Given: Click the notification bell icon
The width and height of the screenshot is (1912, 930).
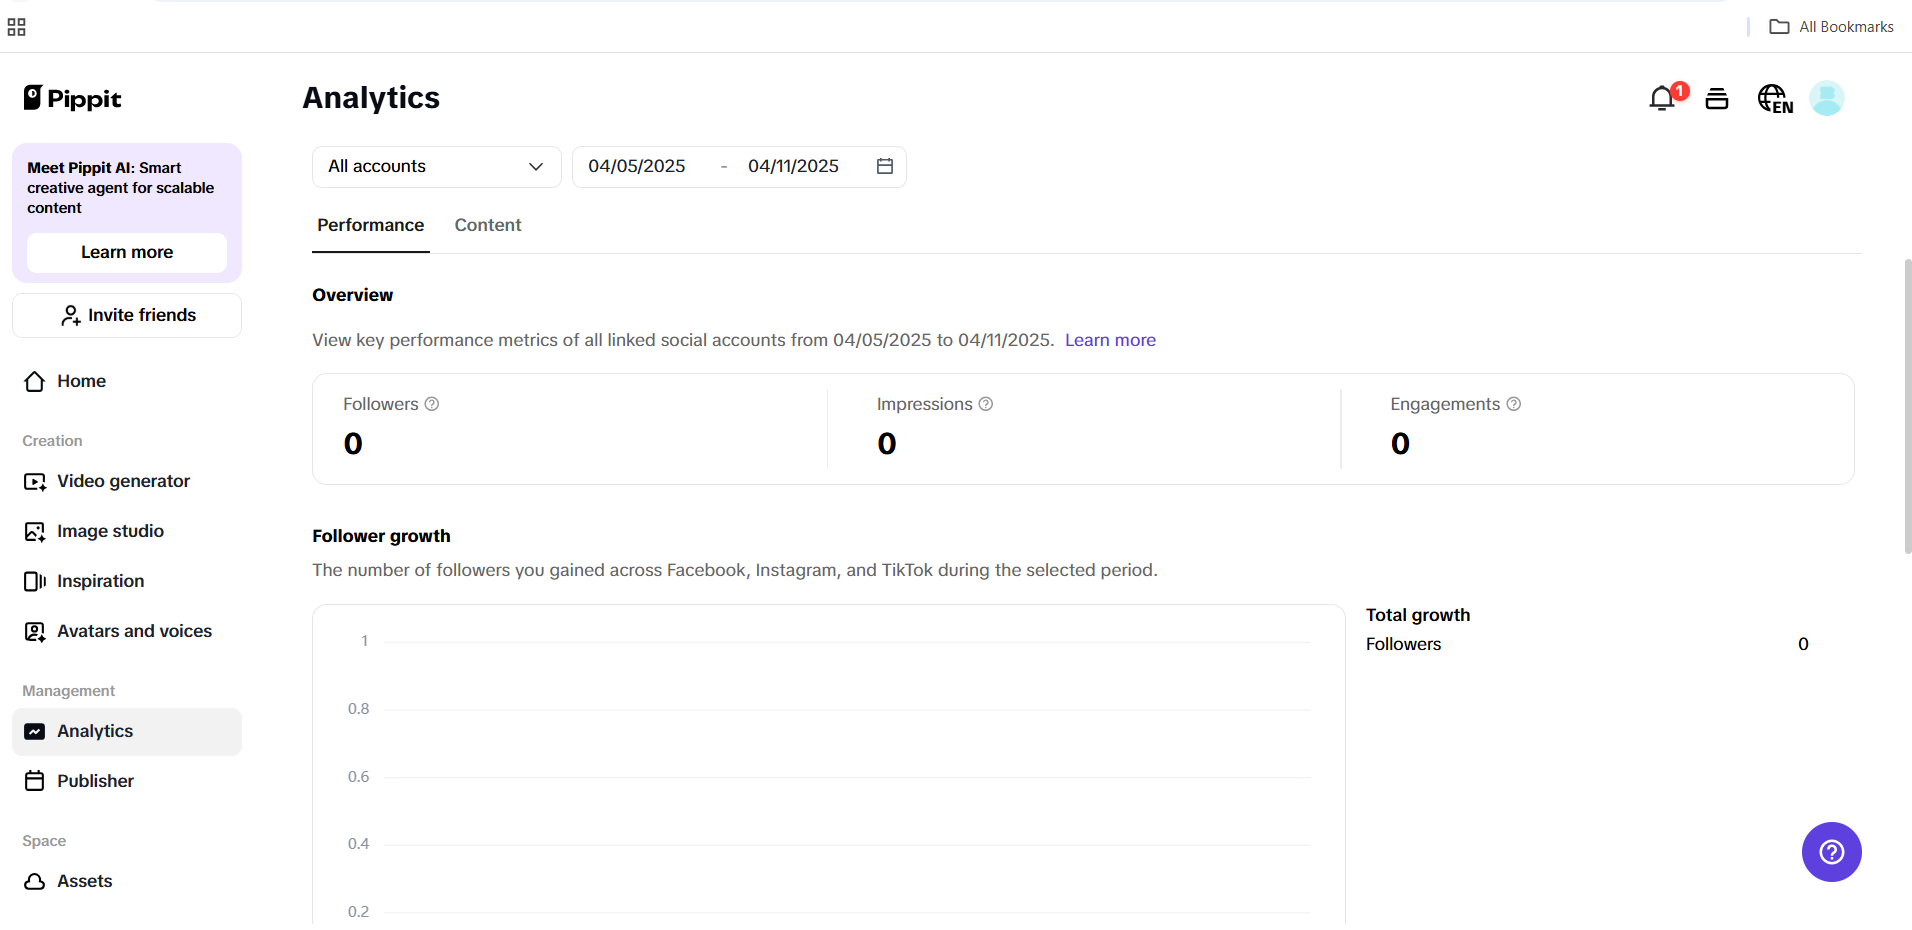Looking at the screenshot, I should point(1661,98).
